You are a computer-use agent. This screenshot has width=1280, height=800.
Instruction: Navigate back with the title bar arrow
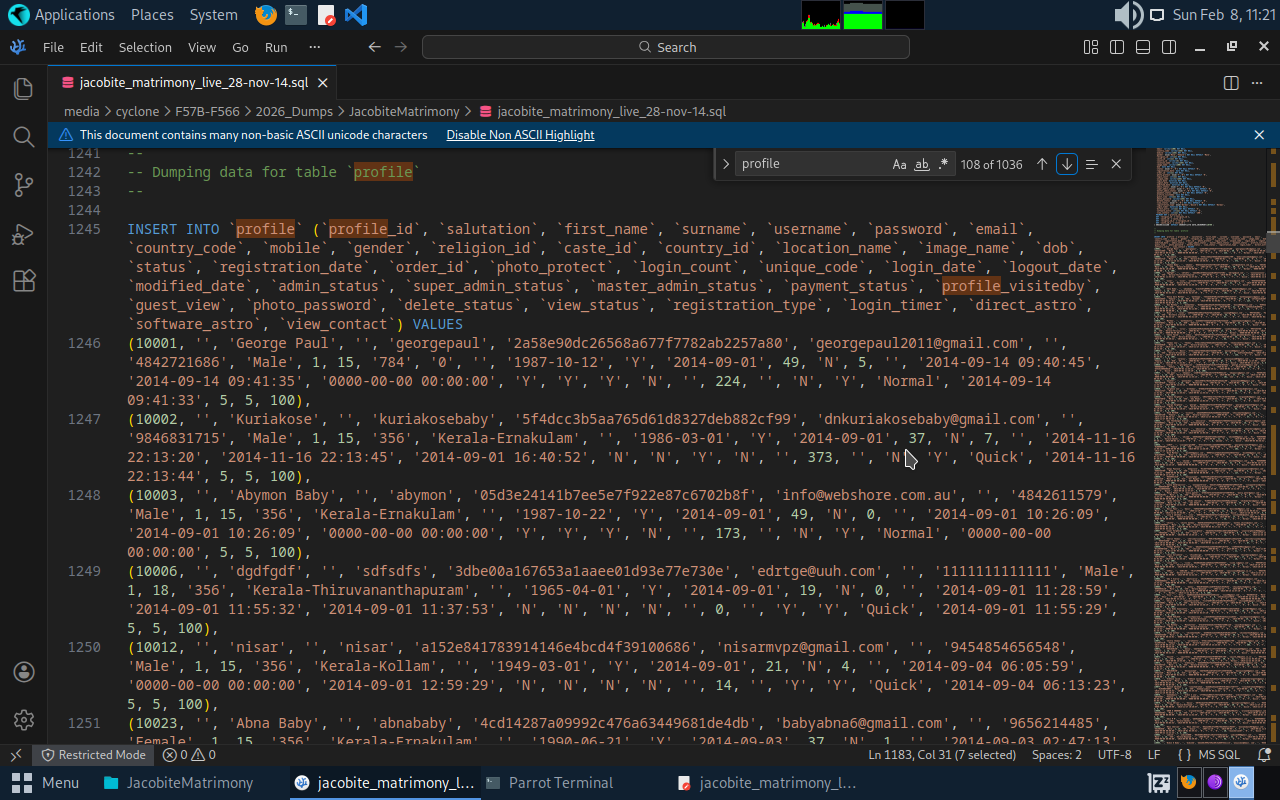[x=375, y=47]
